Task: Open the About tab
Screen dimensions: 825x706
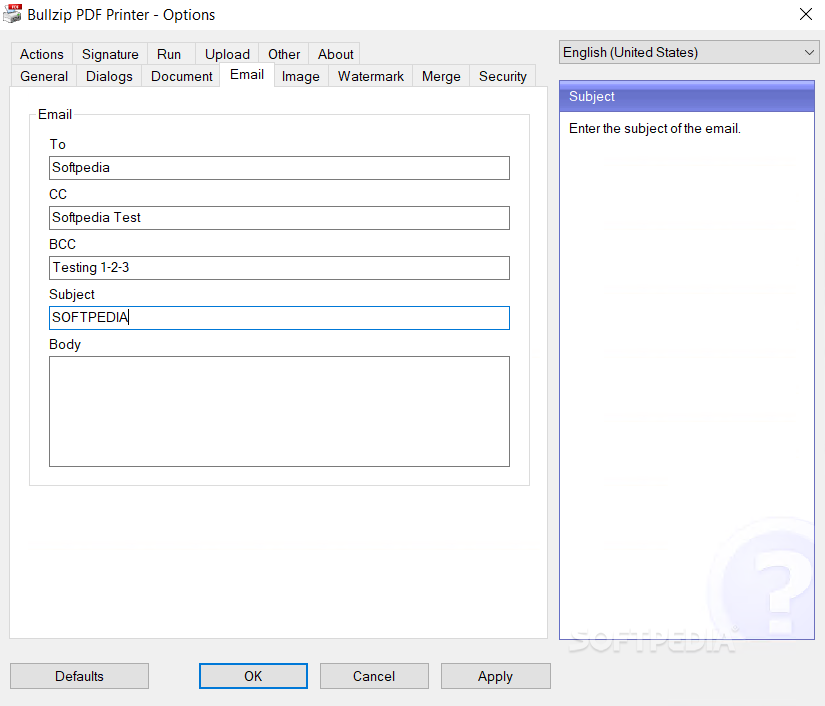Action: (x=335, y=54)
